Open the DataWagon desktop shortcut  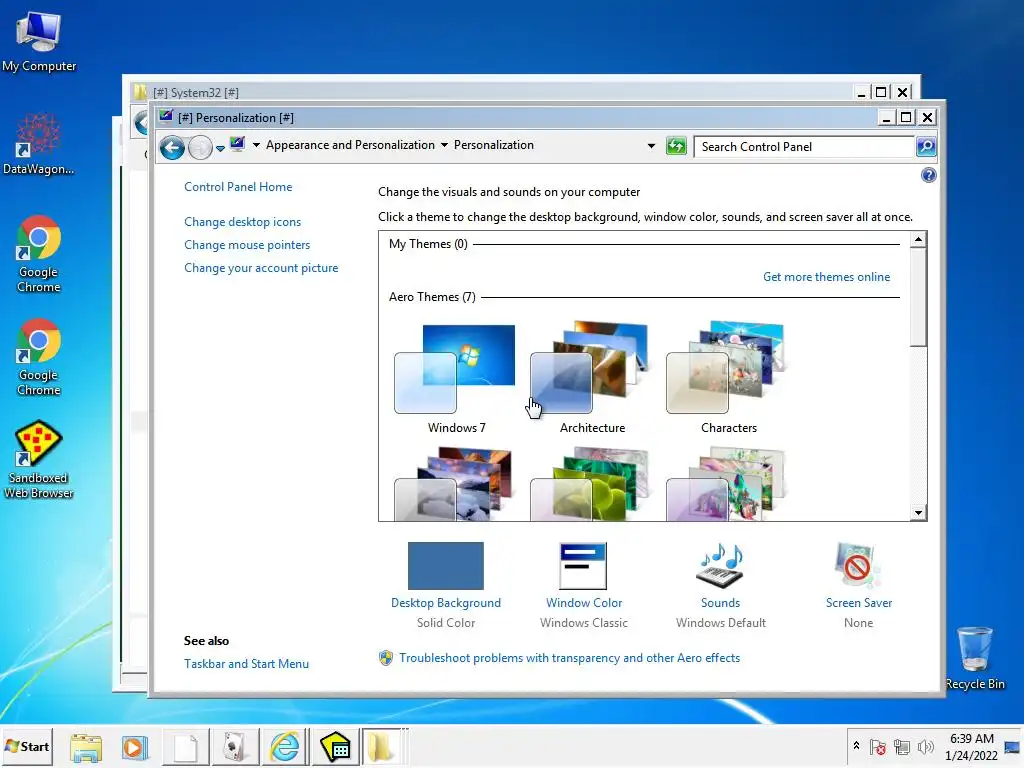tap(39, 145)
